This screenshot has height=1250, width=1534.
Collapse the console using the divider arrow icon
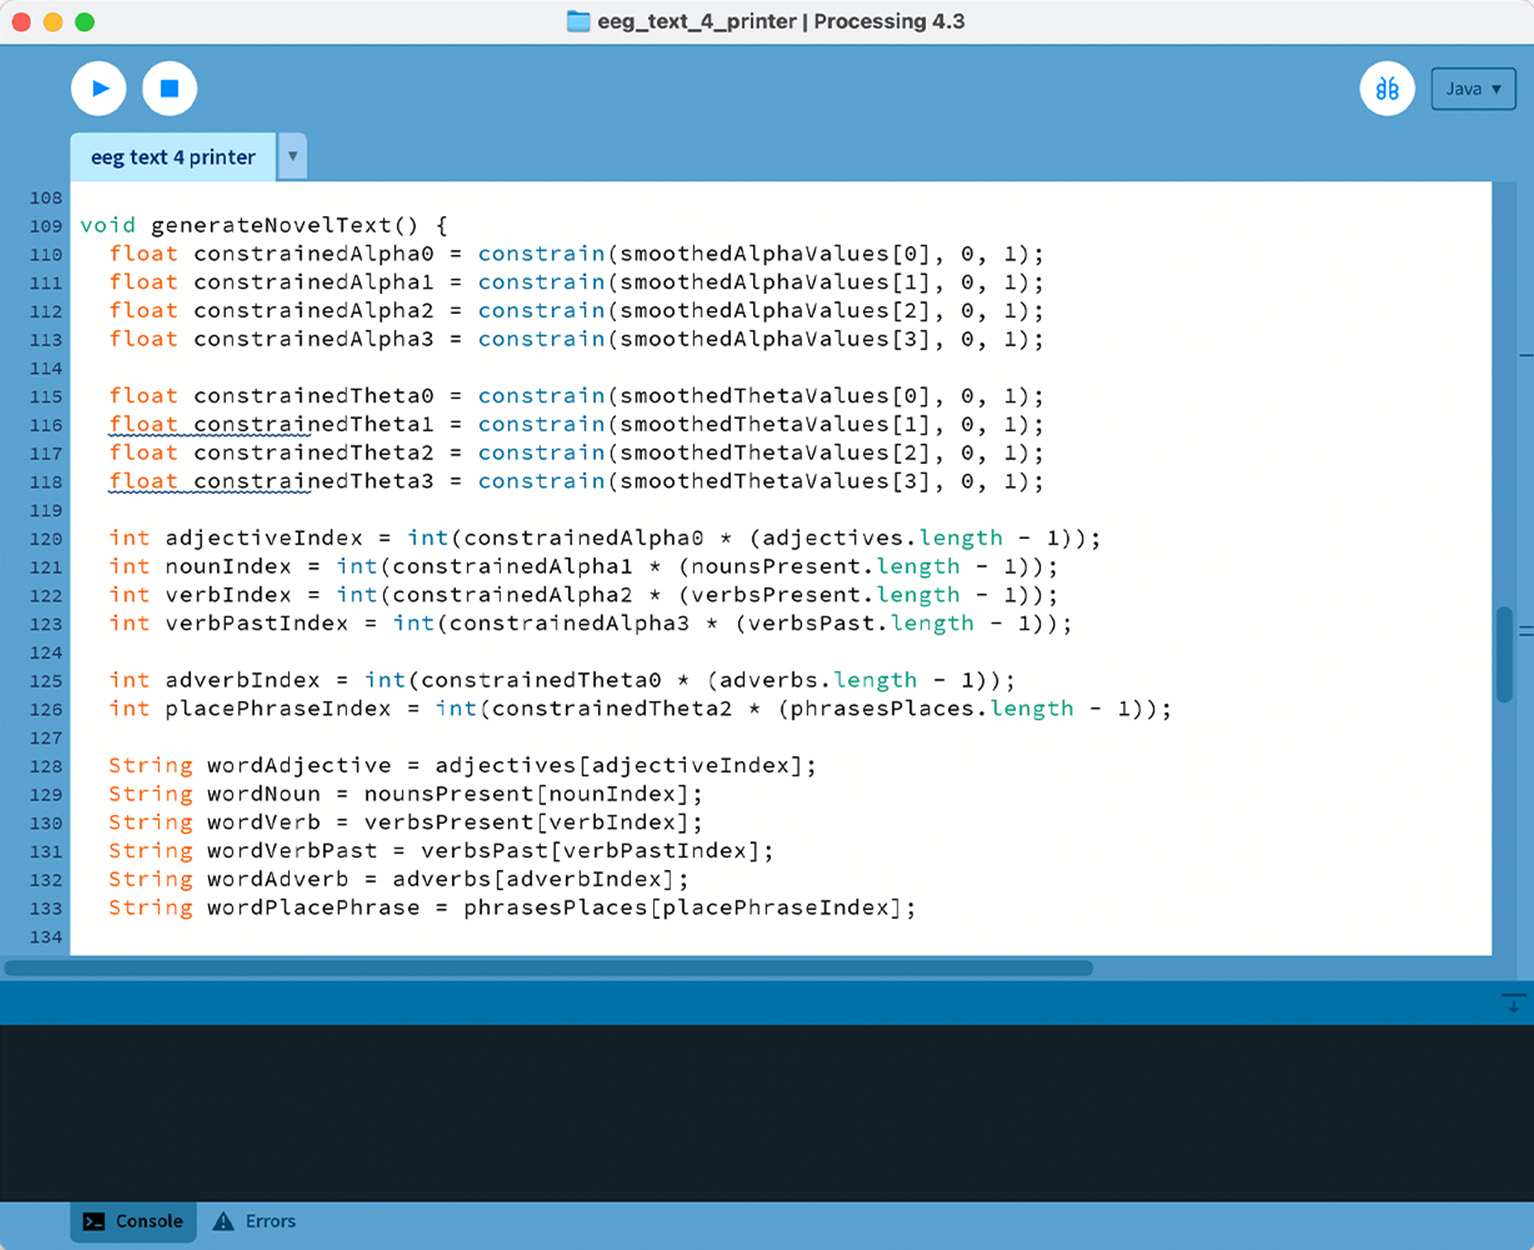click(x=1513, y=1003)
